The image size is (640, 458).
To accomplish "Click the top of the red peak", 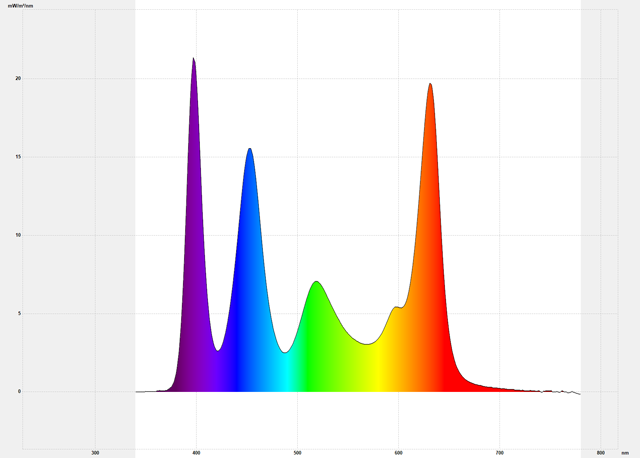I will (430, 84).
